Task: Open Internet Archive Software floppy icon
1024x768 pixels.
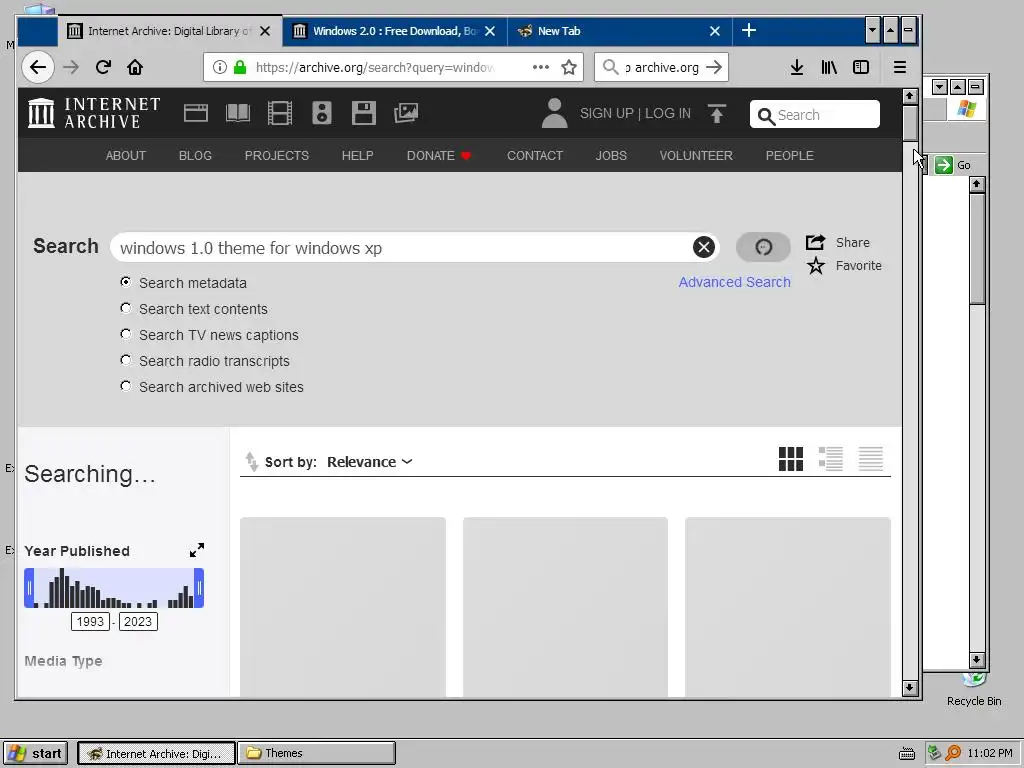Action: (x=364, y=114)
